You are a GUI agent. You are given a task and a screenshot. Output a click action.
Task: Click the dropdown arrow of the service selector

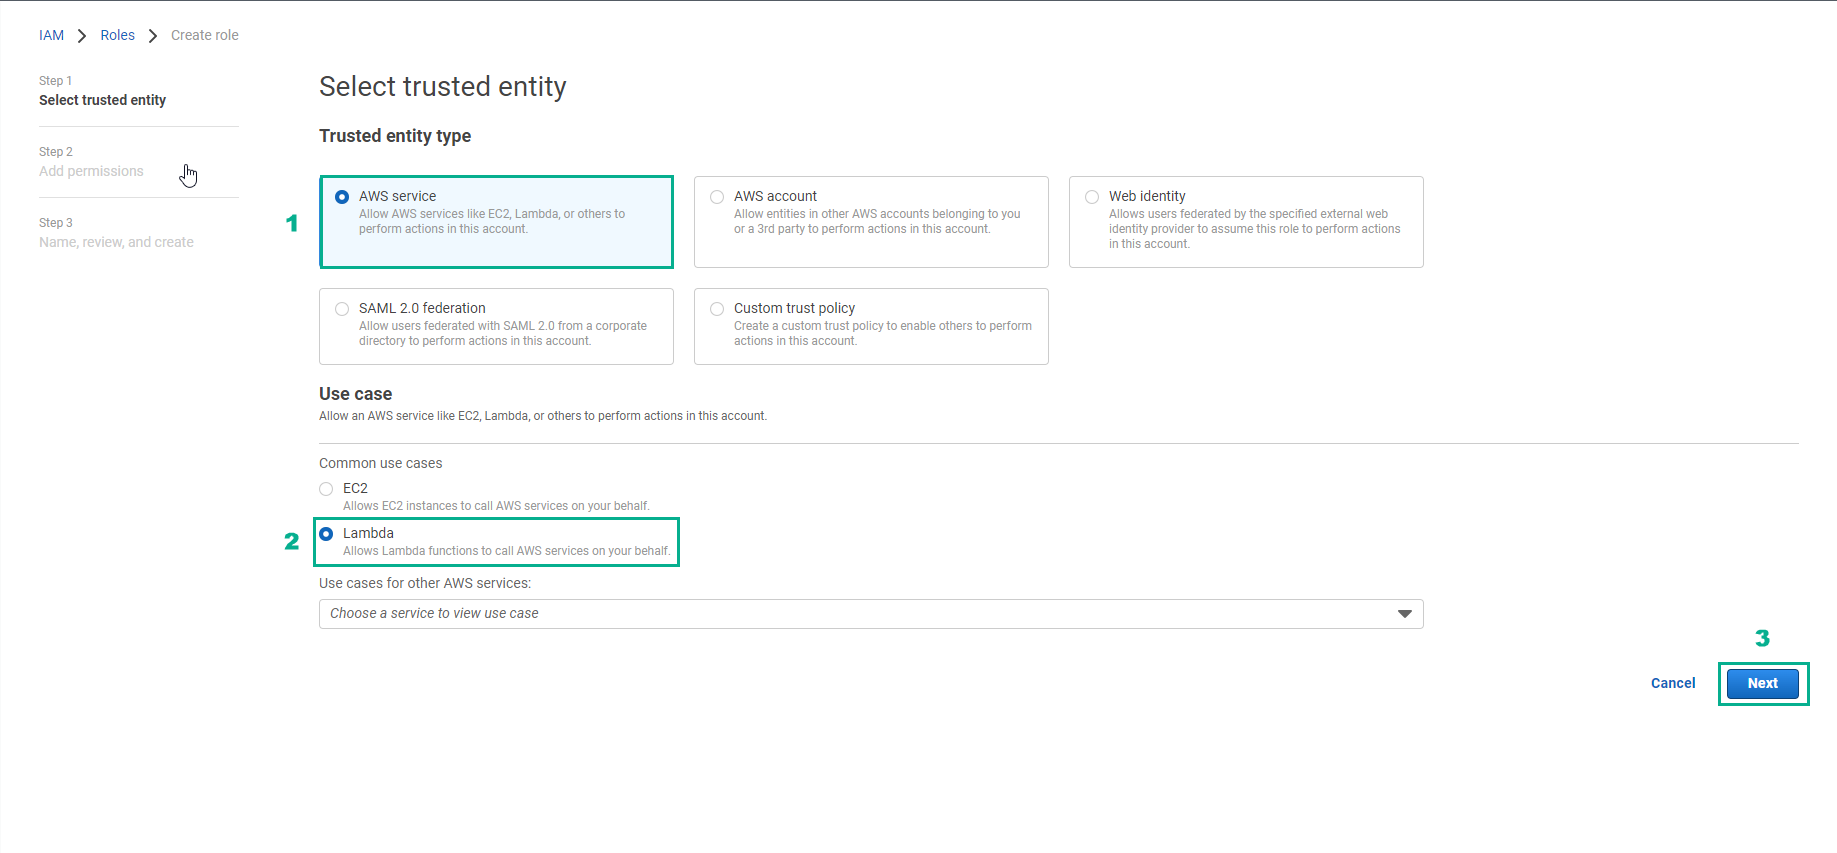coord(1404,614)
